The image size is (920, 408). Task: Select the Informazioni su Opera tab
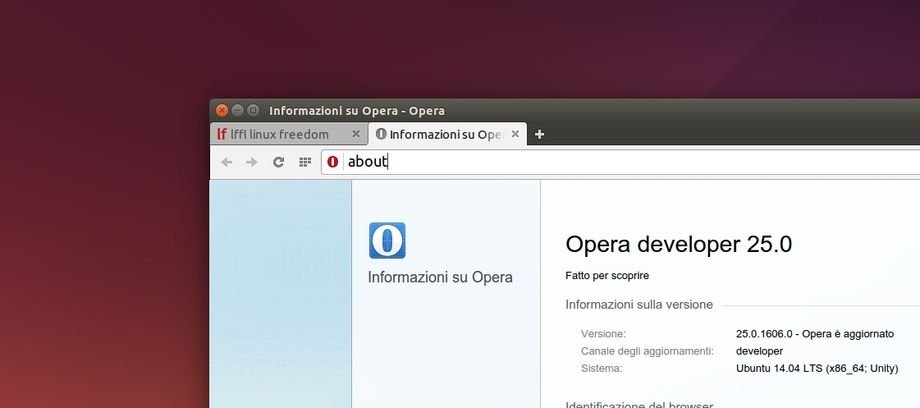(x=445, y=134)
